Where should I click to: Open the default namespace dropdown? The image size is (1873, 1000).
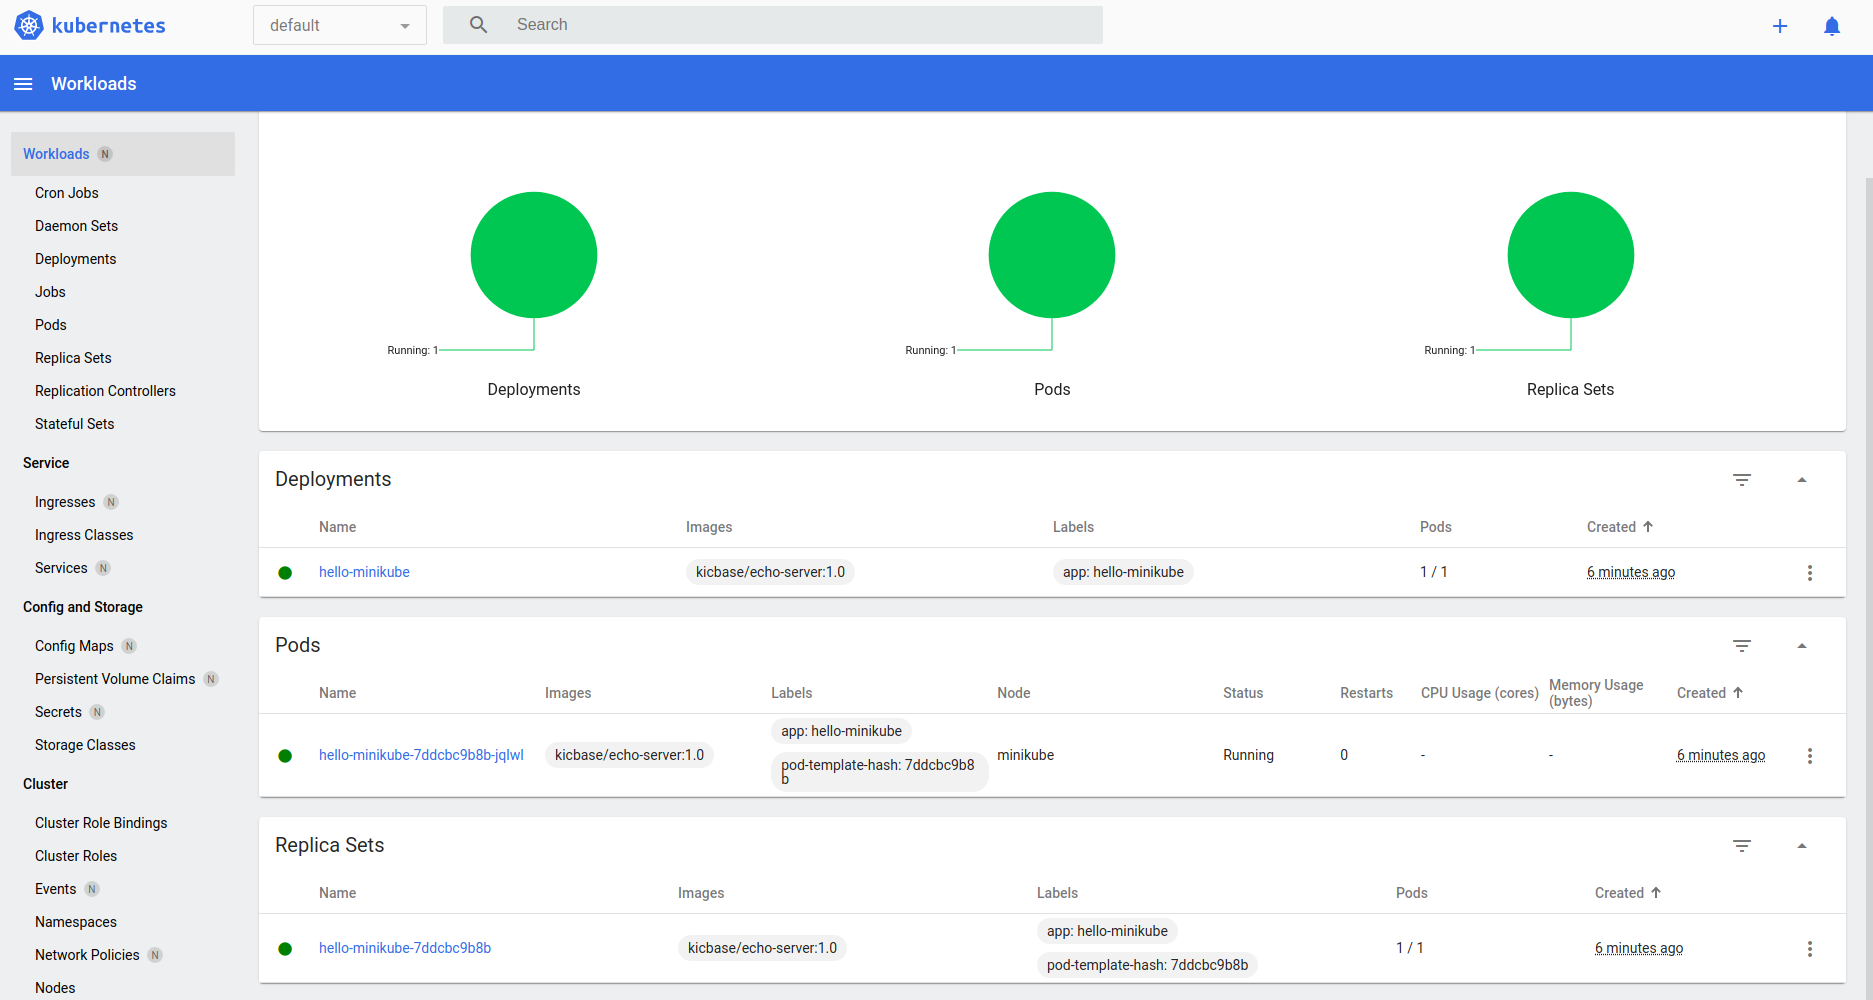(340, 25)
